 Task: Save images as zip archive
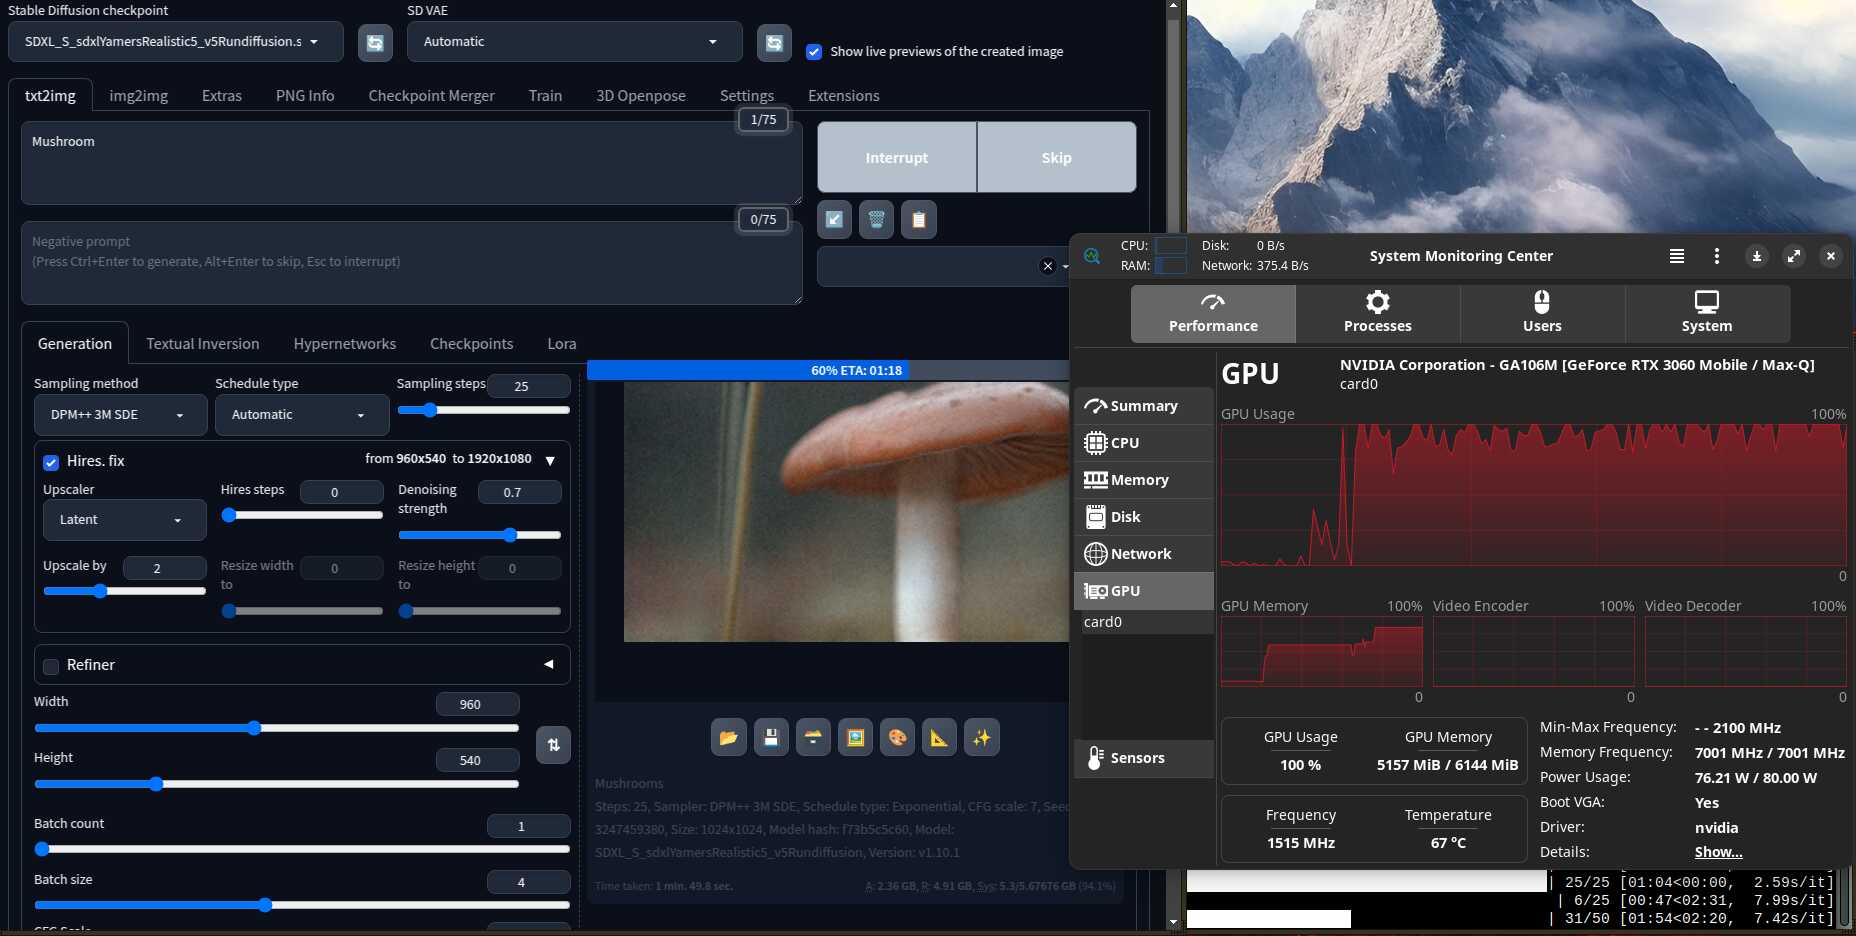(x=813, y=738)
